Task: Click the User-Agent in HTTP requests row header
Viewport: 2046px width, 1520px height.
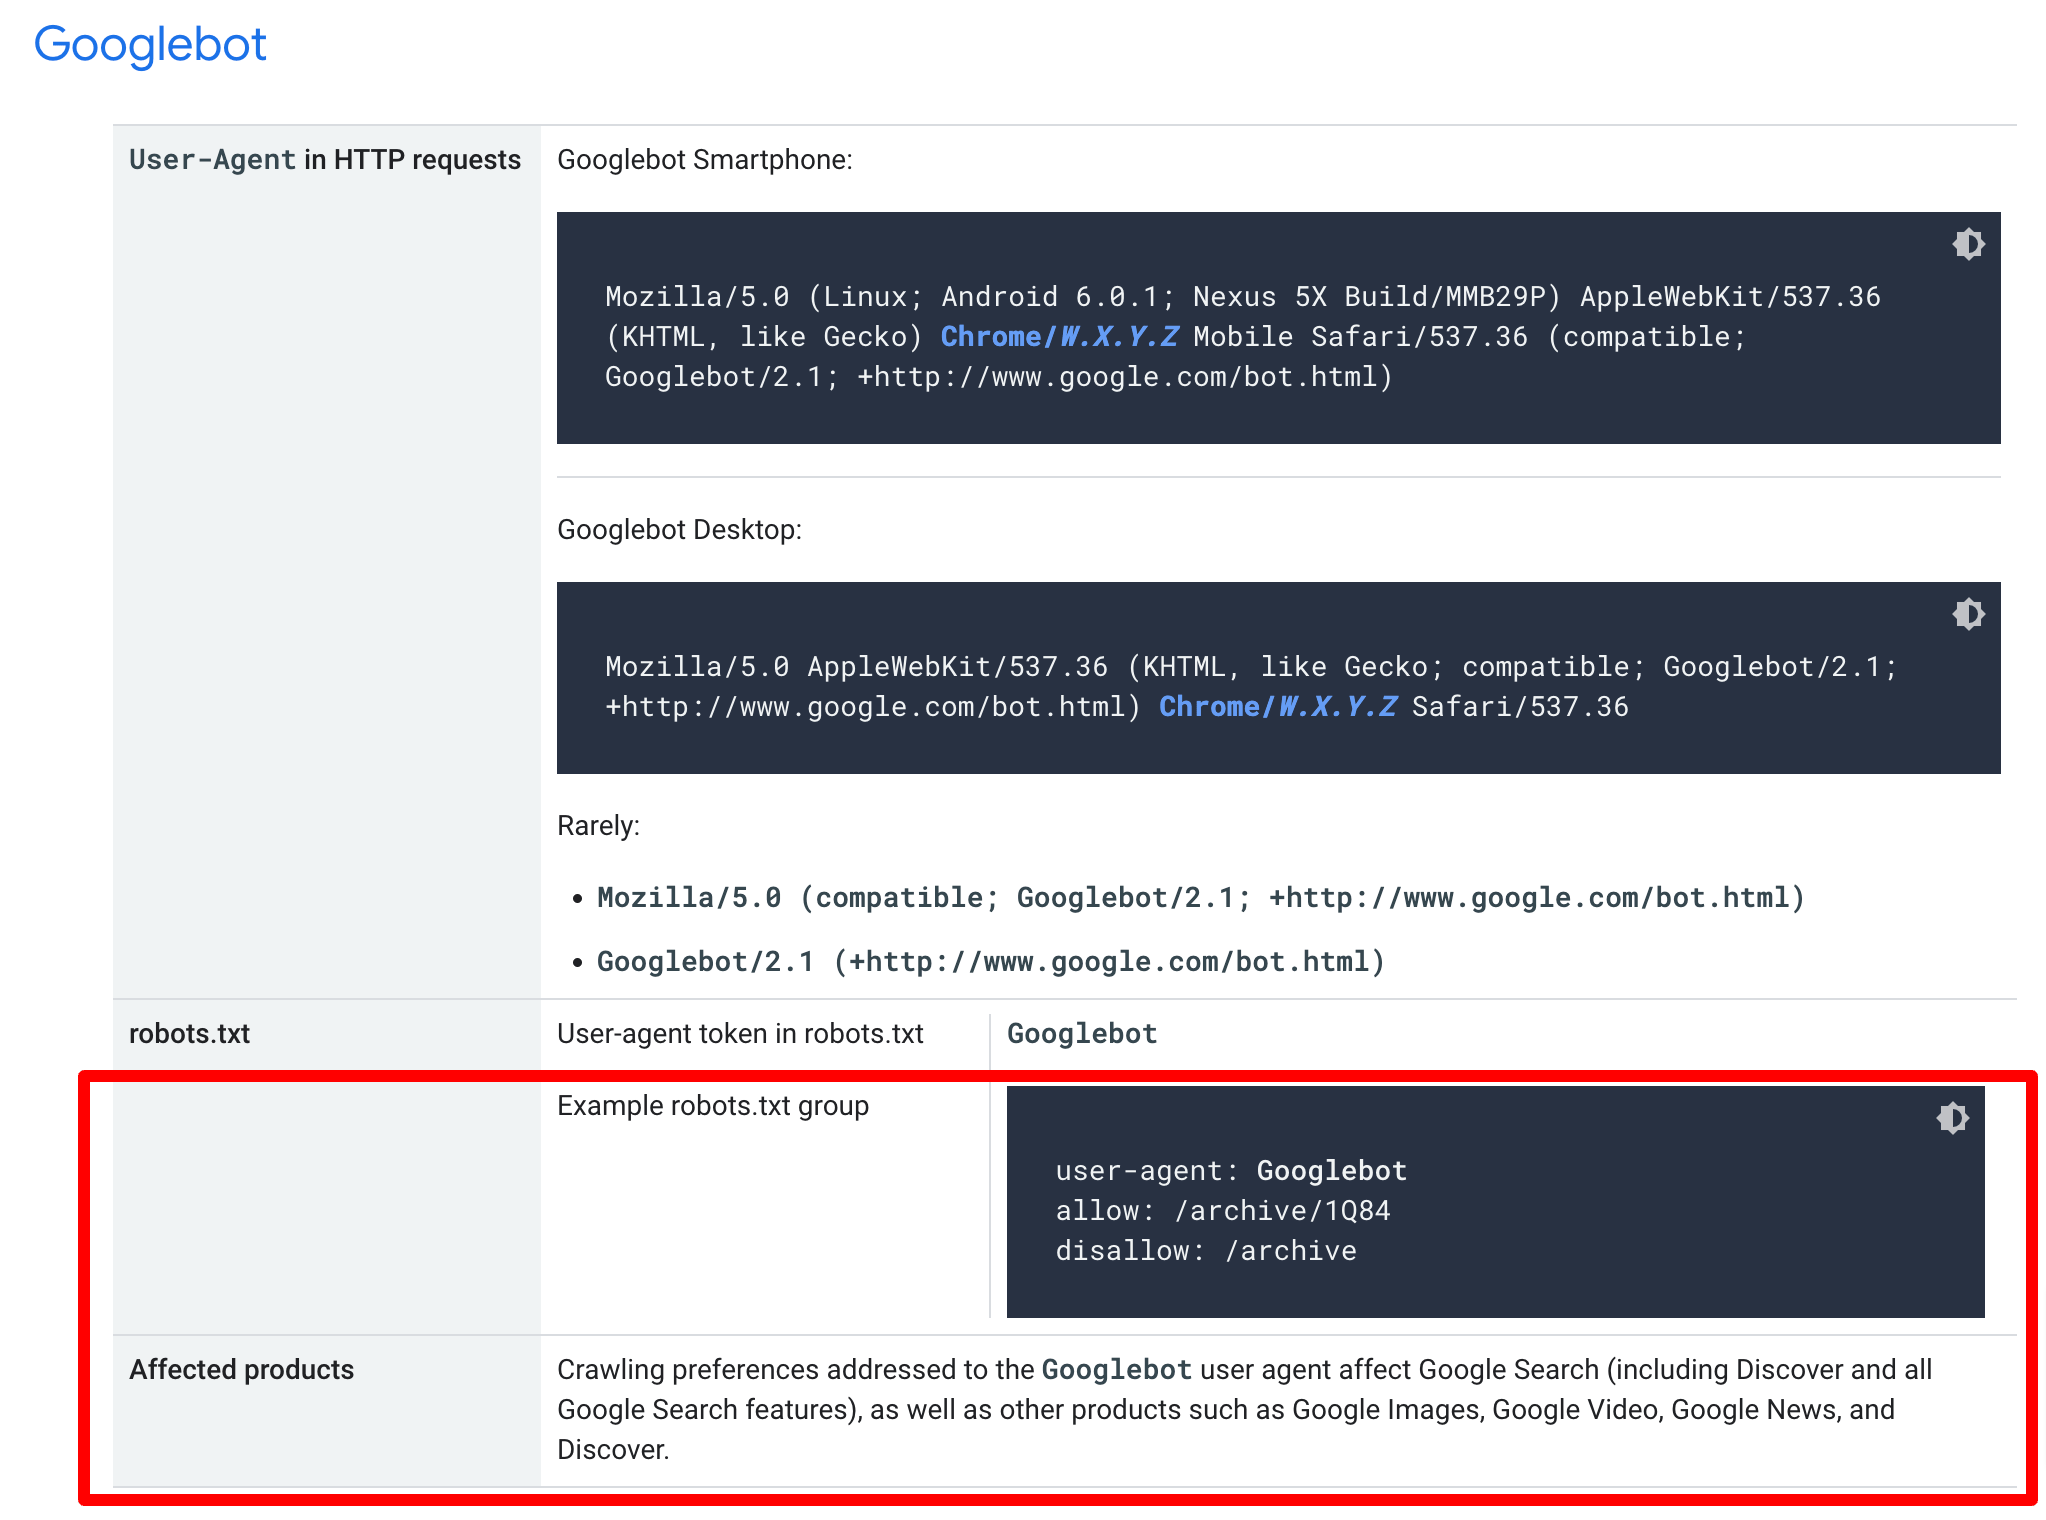Action: 324,158
